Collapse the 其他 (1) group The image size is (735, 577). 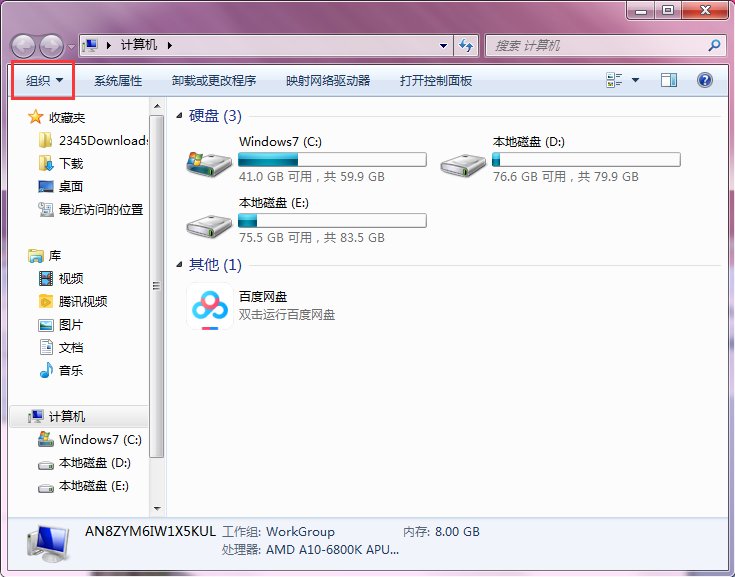point(179,265)
